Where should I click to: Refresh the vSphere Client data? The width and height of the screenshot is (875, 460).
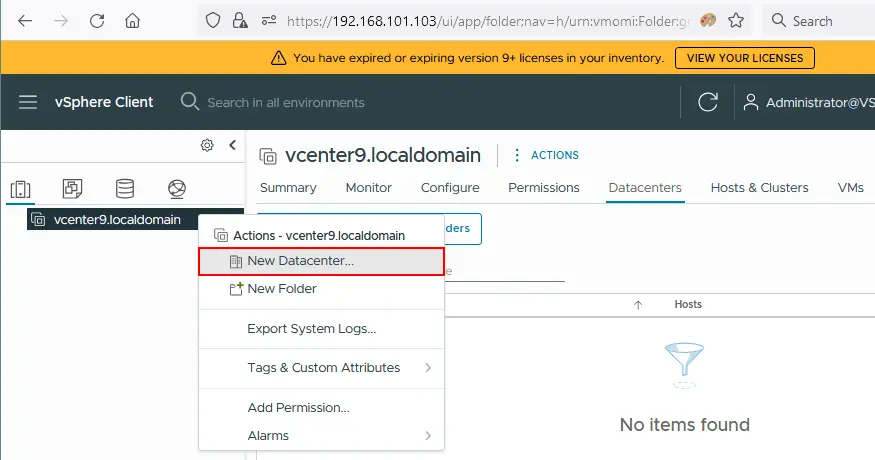[708, 102]
